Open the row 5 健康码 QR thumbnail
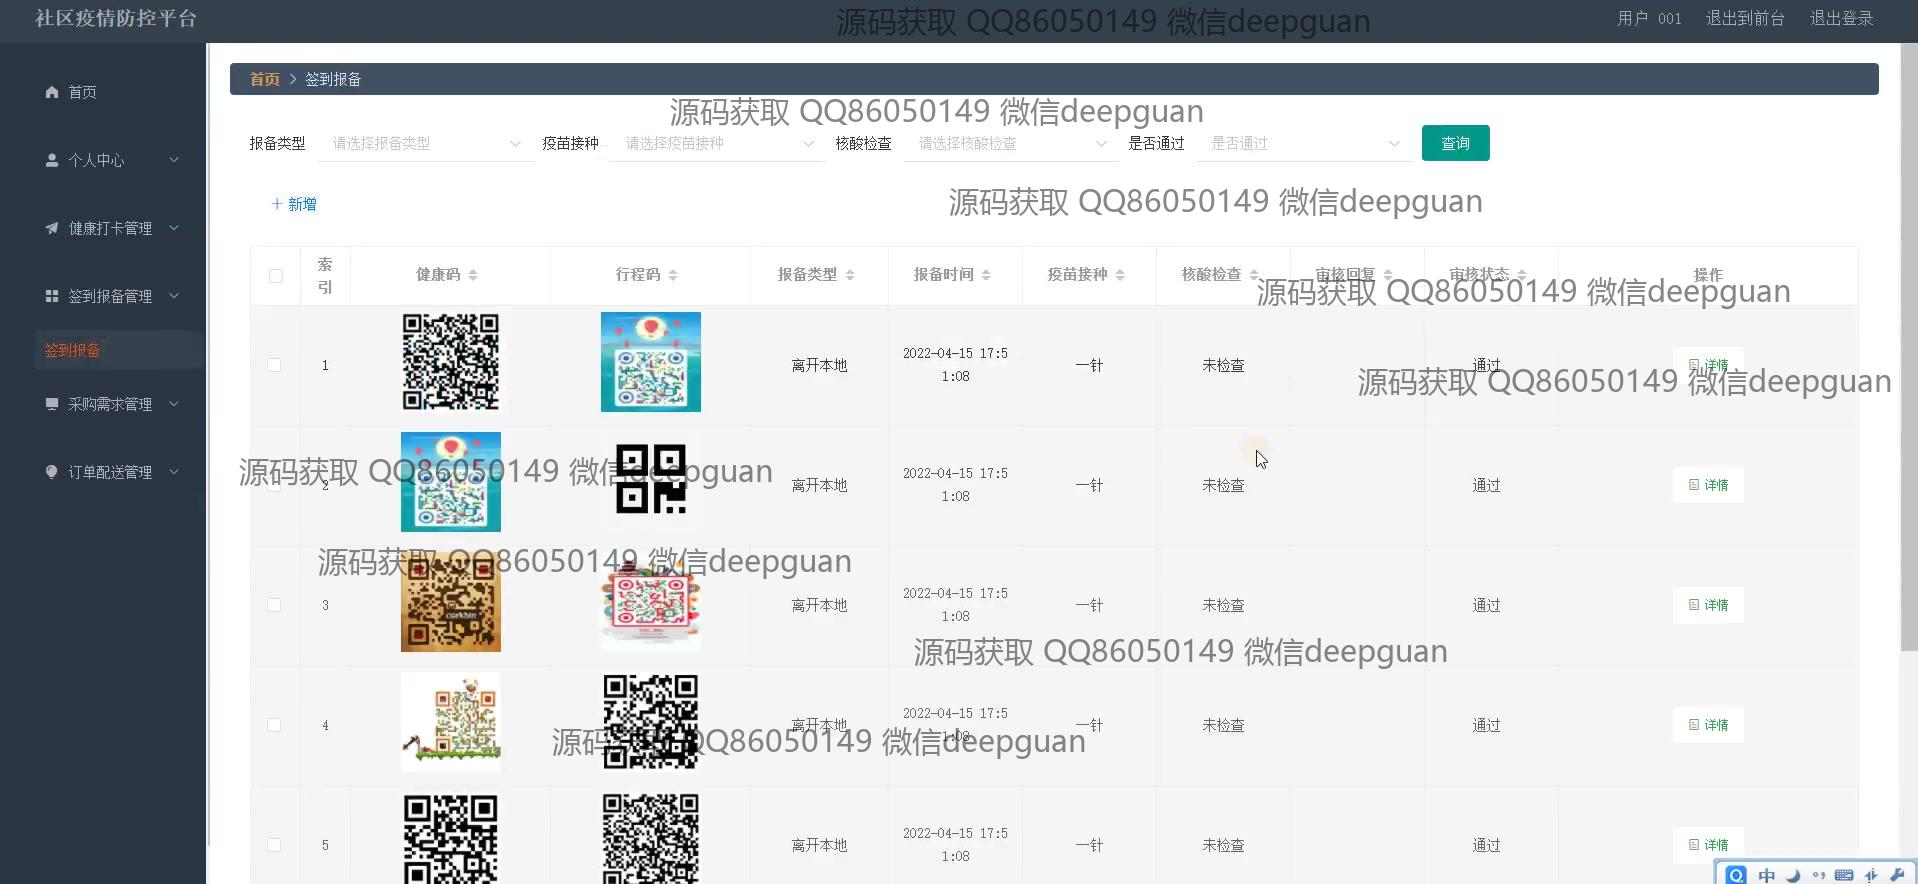Image resolution: width=1918 pixels, height=884 pixels. coord(451,838)
